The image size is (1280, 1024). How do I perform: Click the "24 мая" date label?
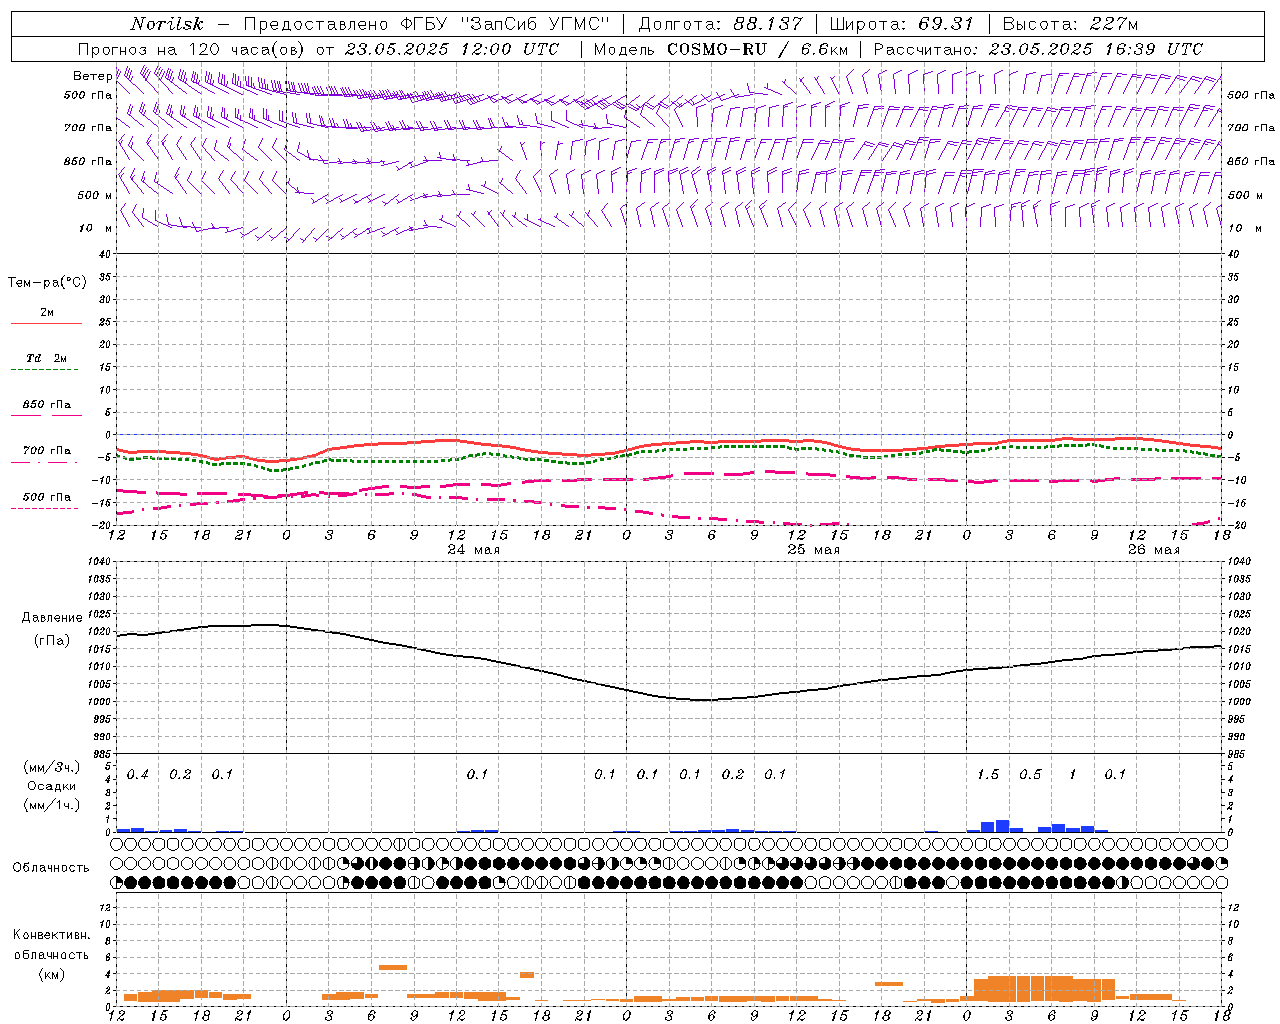click(474, 550)
